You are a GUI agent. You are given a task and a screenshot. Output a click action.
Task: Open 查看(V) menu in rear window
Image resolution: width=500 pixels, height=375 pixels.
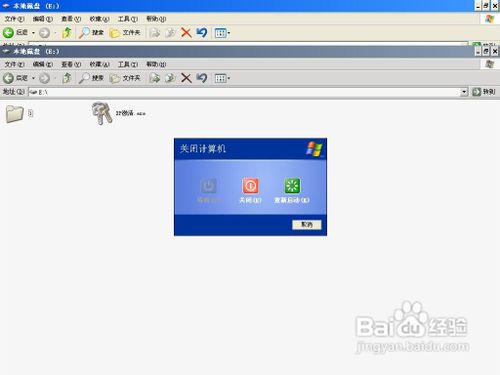click(x=71, y=19)
